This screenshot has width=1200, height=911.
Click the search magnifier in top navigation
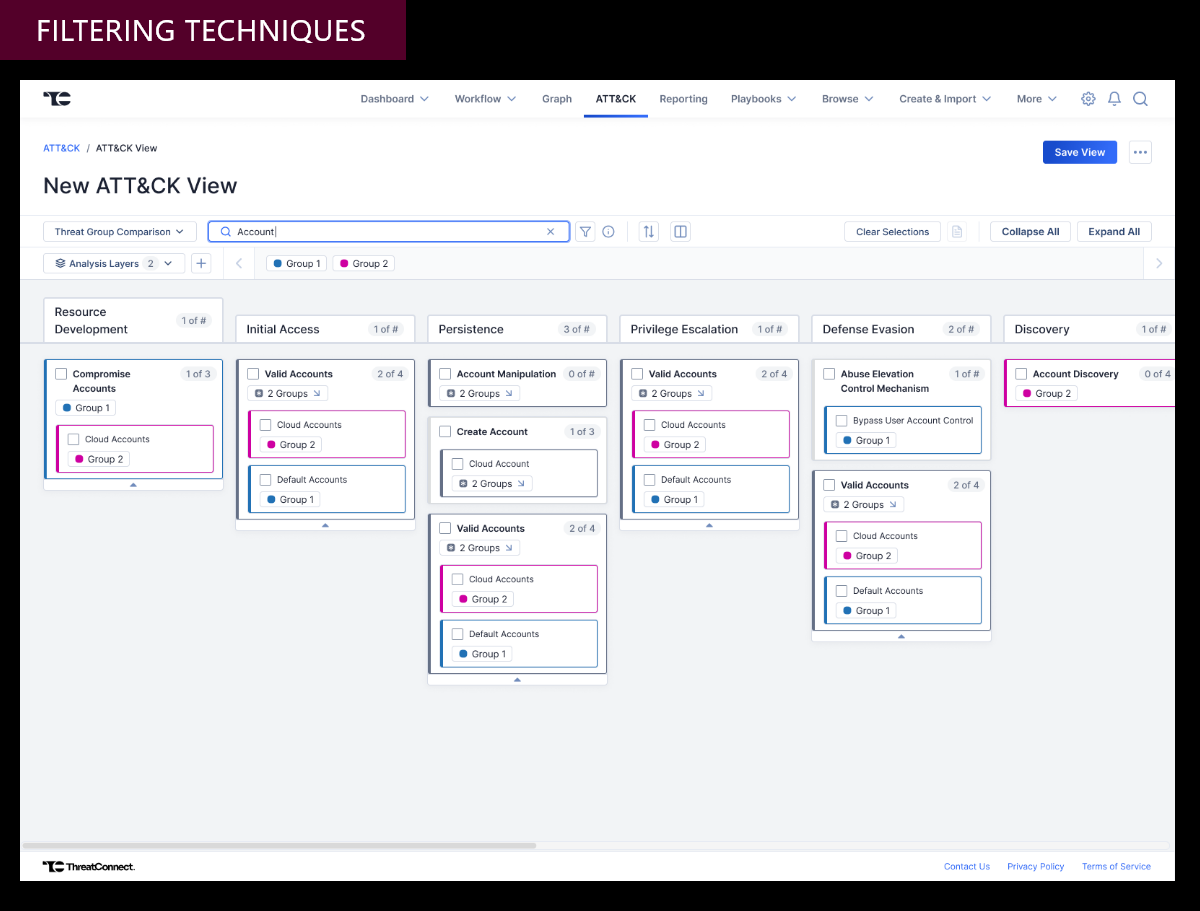[1140, 99]
